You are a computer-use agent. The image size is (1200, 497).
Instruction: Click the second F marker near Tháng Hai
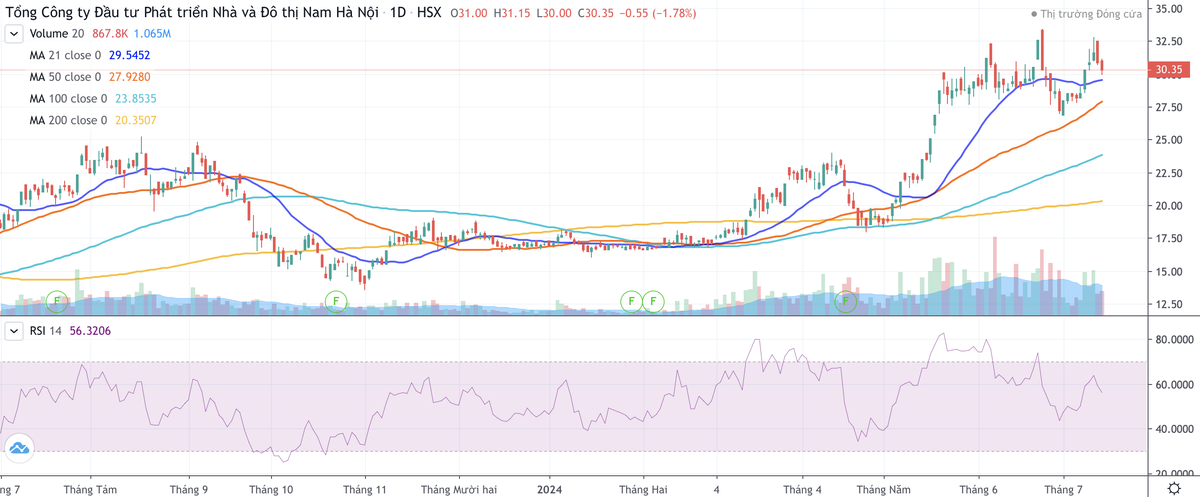point(654,299)
